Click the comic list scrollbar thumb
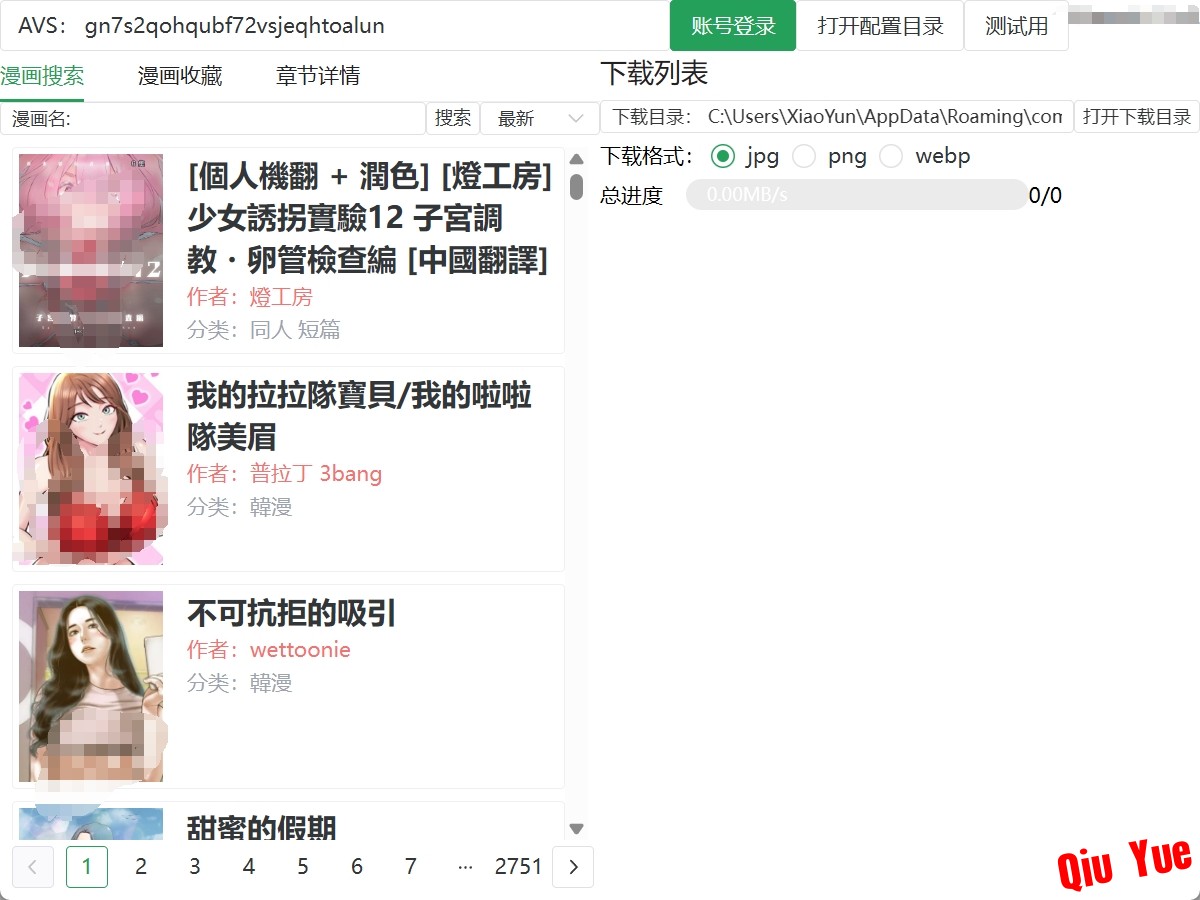The height and width of the screenshot is (900, 1200). [576, 187]
